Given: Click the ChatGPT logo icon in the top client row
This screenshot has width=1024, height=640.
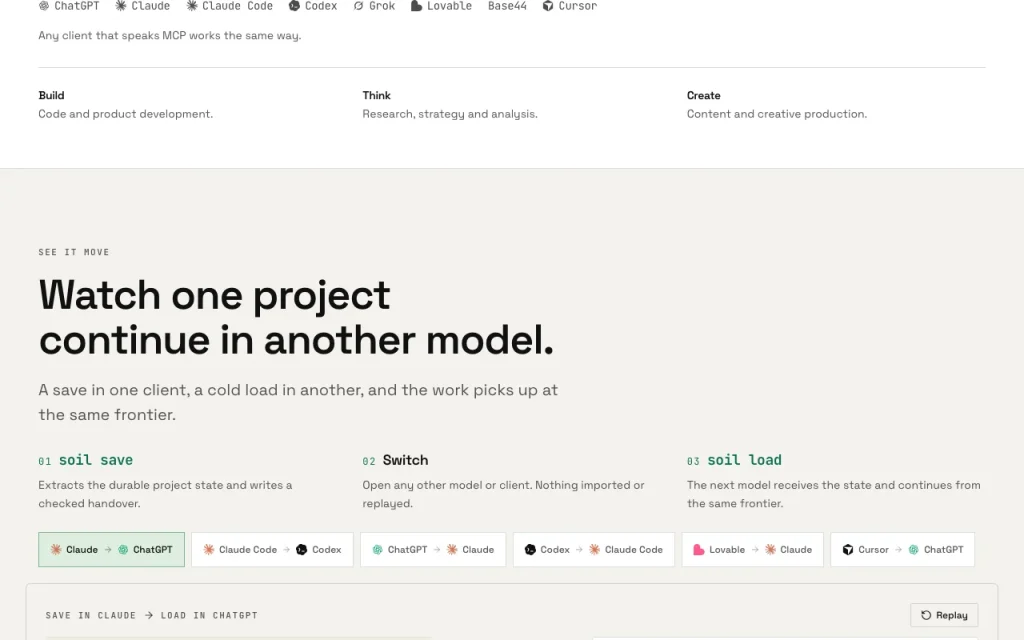Looking at the screenshot, I should click(44, 6).
